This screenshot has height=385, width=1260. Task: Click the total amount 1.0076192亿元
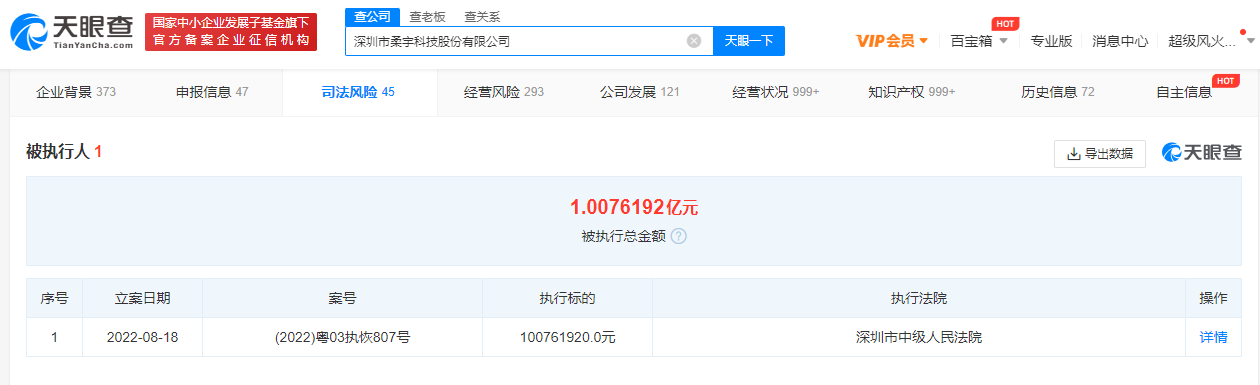pyautogui.click(x=634, y=208)
